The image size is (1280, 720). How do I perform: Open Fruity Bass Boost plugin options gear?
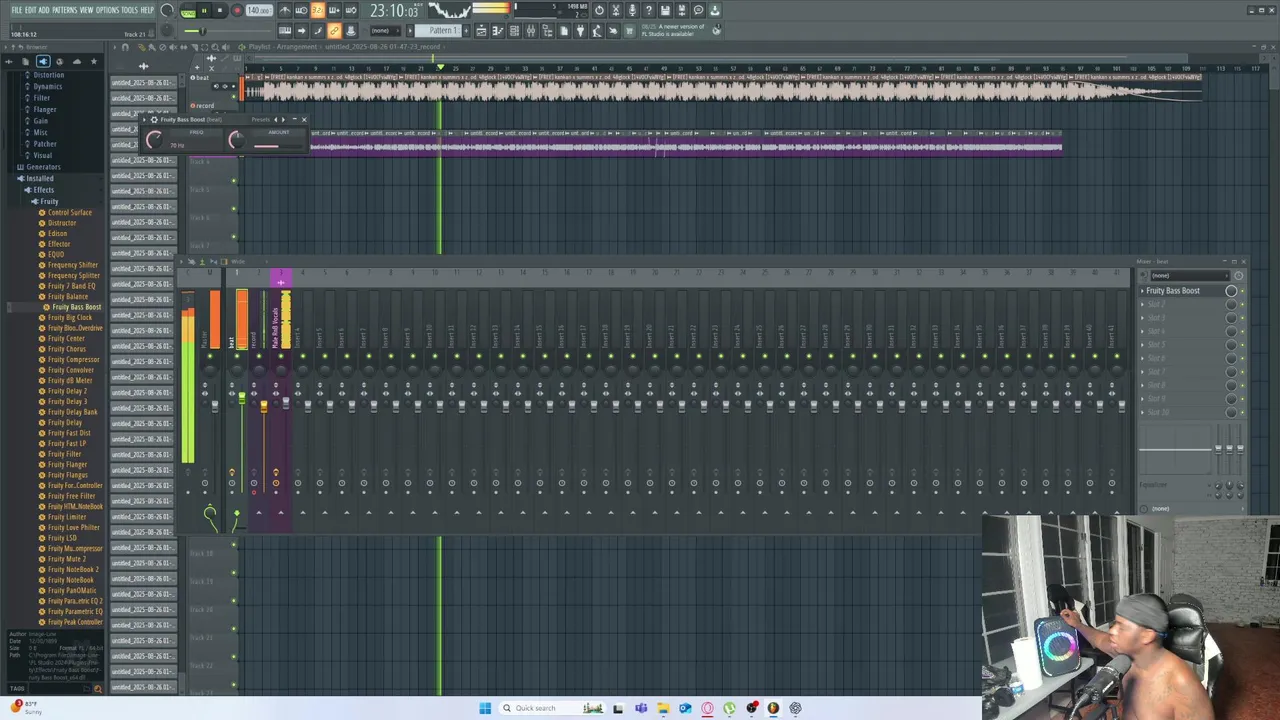pos(154,120)
